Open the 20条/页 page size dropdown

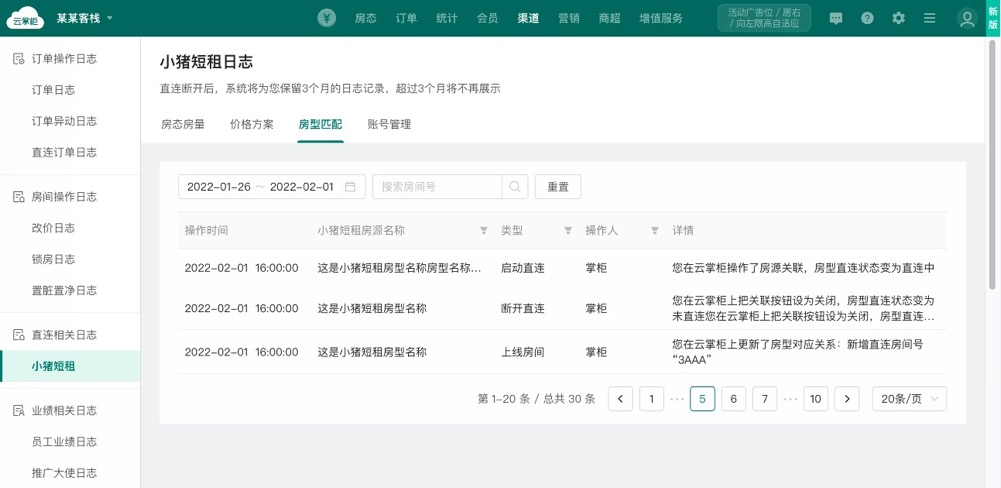(909, 399)
